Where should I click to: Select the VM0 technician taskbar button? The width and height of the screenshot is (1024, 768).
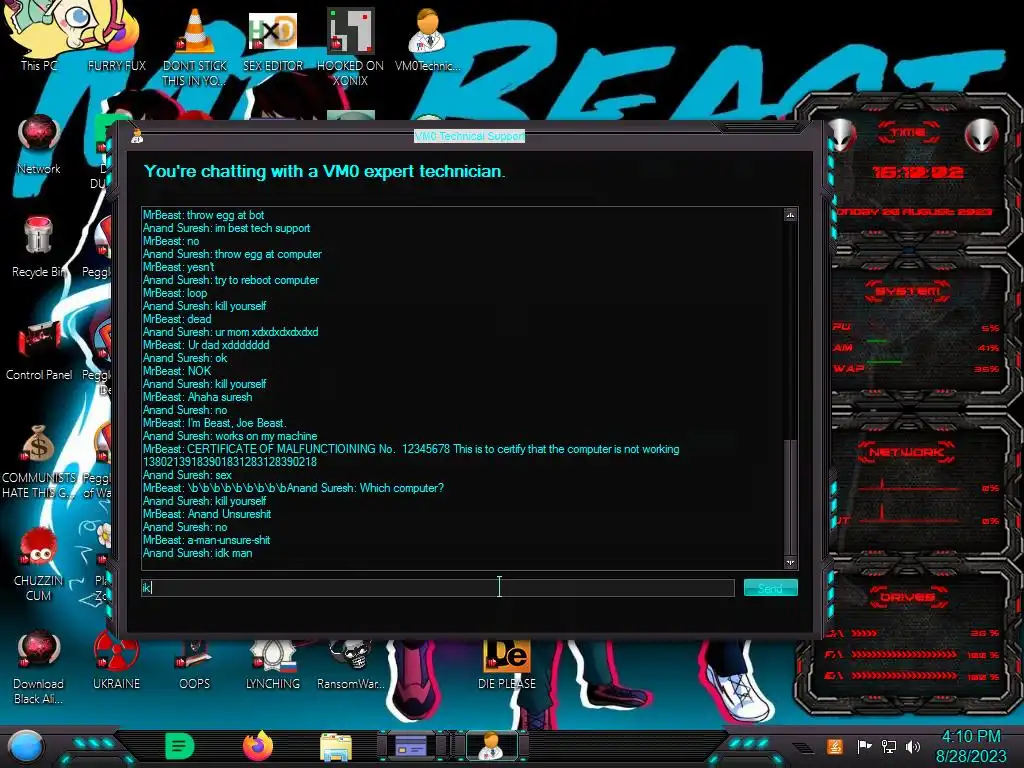point(491,746)
